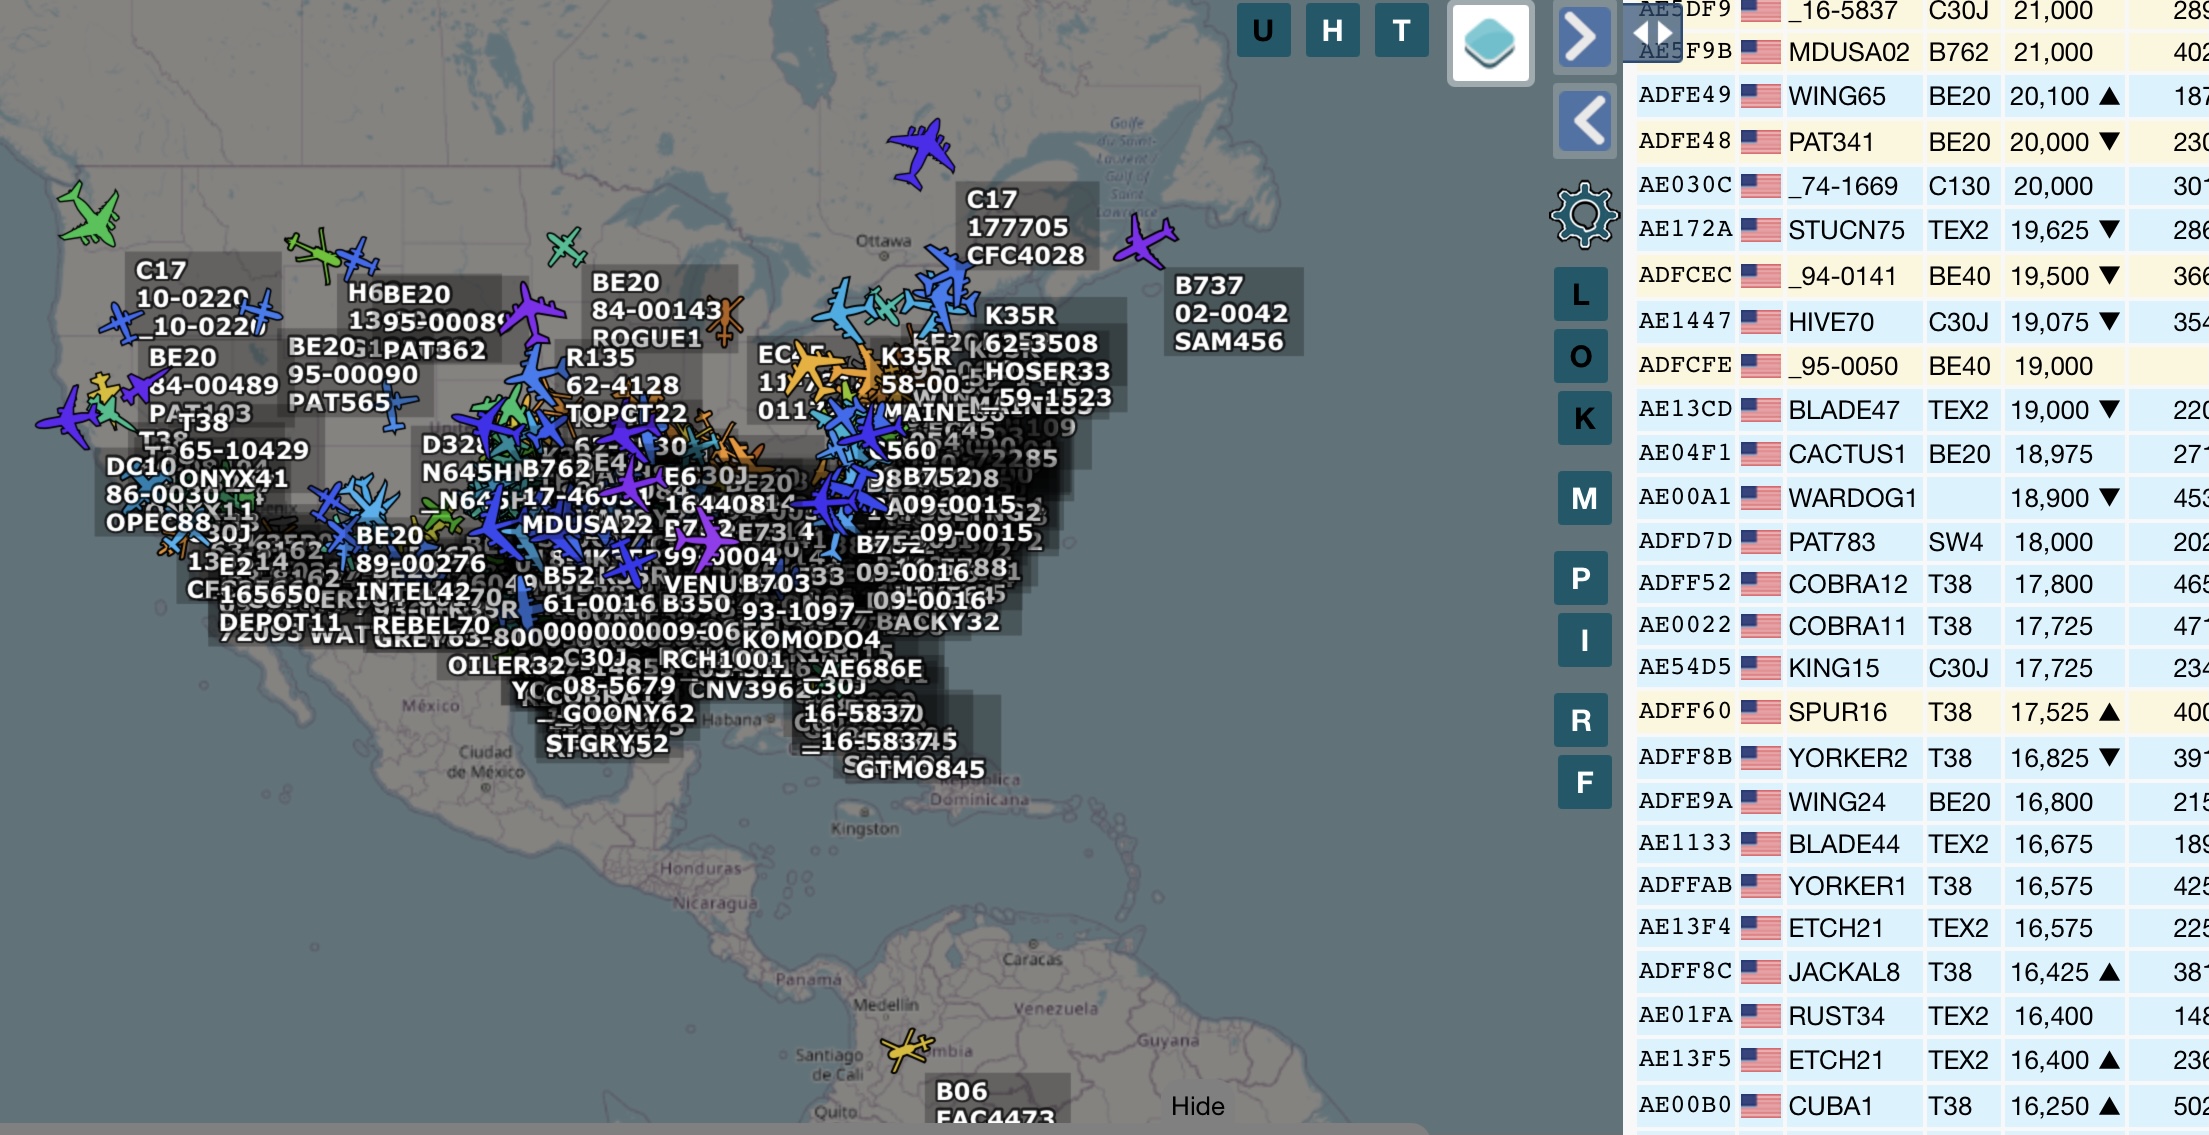
Task: Select the STUCN75 table row
Action: click(1922, 230)
